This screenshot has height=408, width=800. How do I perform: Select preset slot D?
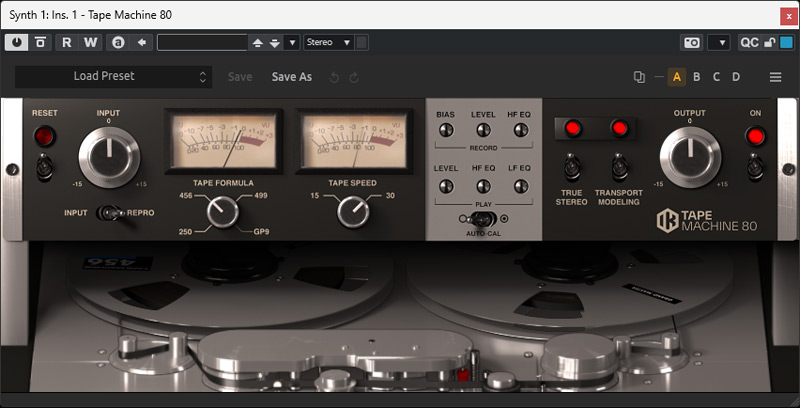tap(736, 77)
